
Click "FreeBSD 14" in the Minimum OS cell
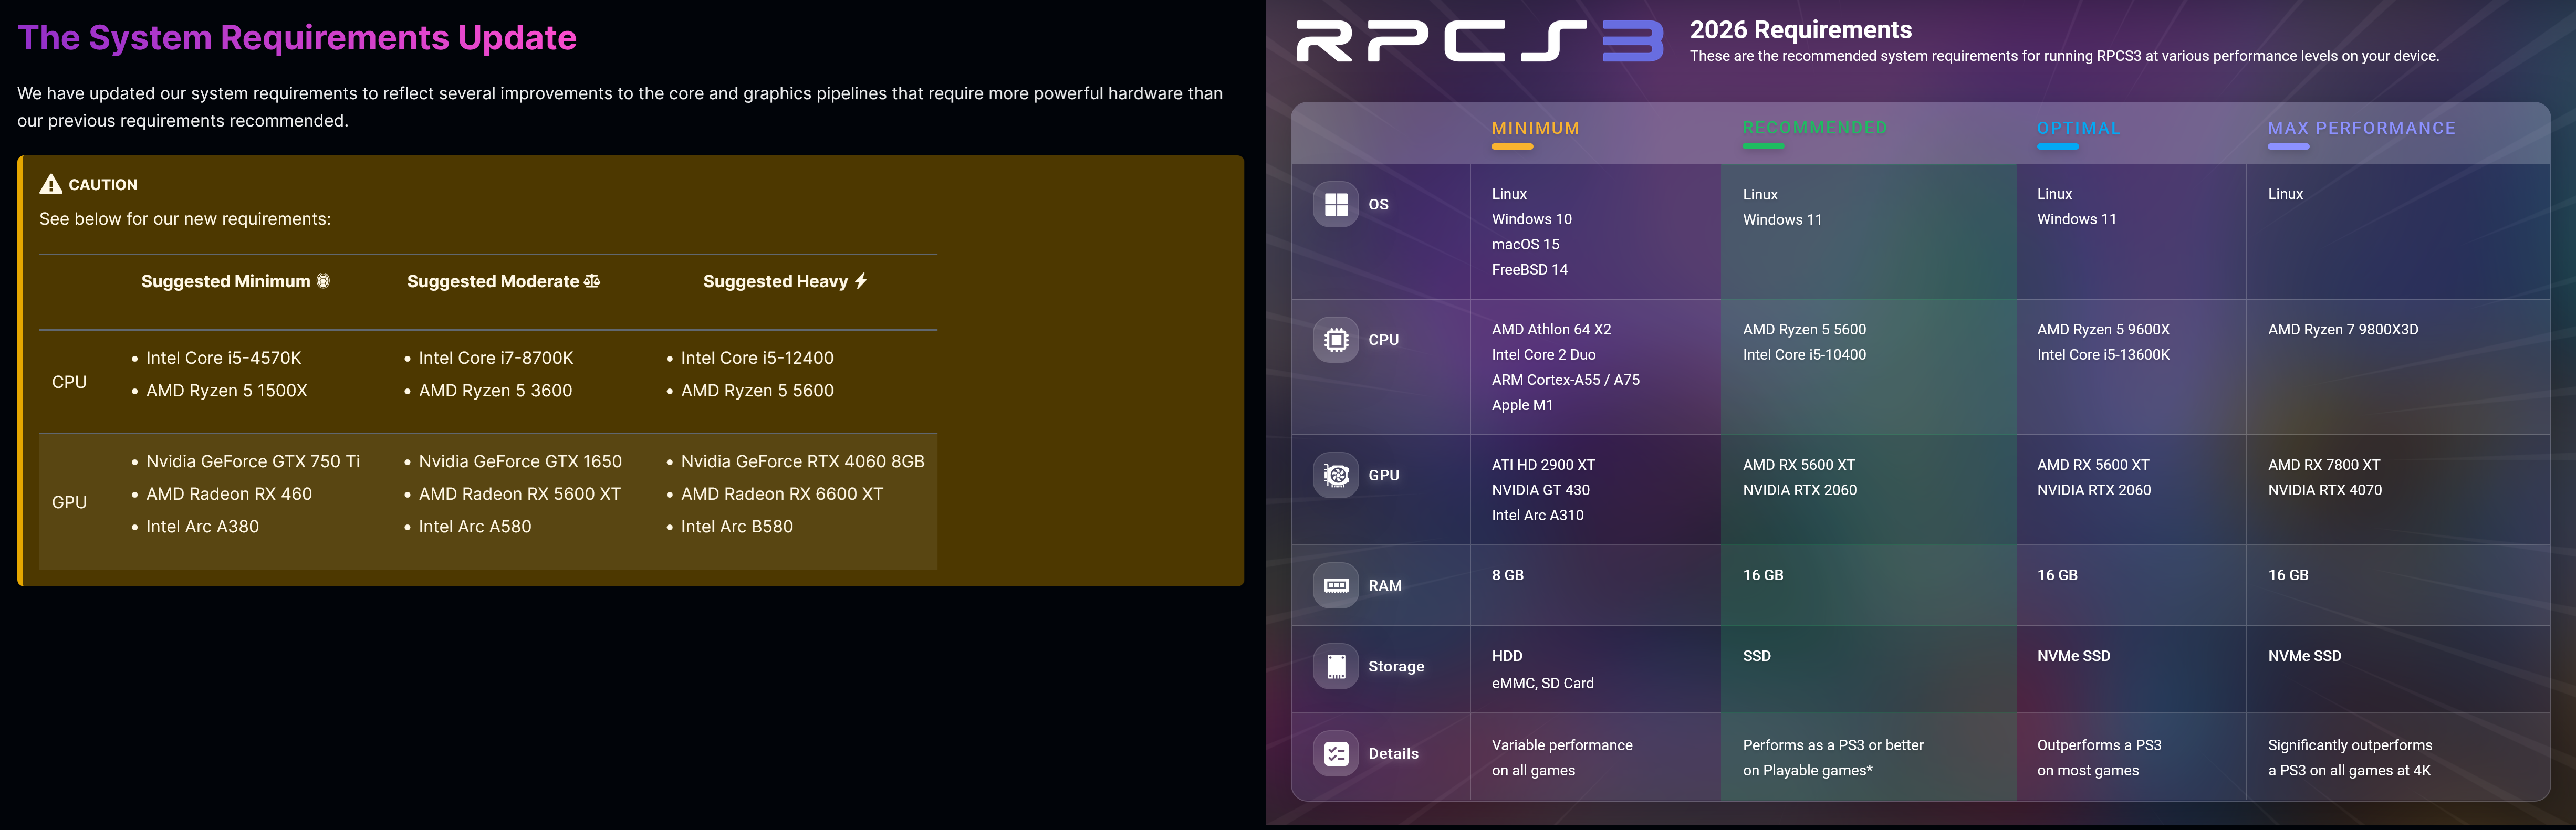(1530, 269)
